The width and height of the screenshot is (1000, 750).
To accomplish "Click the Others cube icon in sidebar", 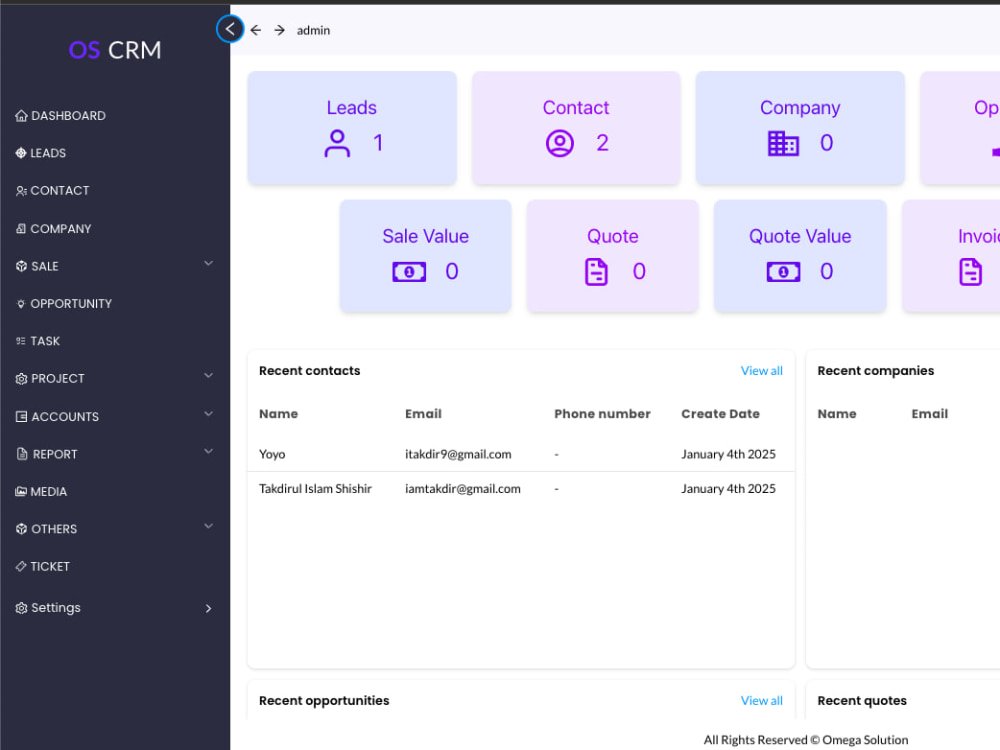I will click(21, 529).
